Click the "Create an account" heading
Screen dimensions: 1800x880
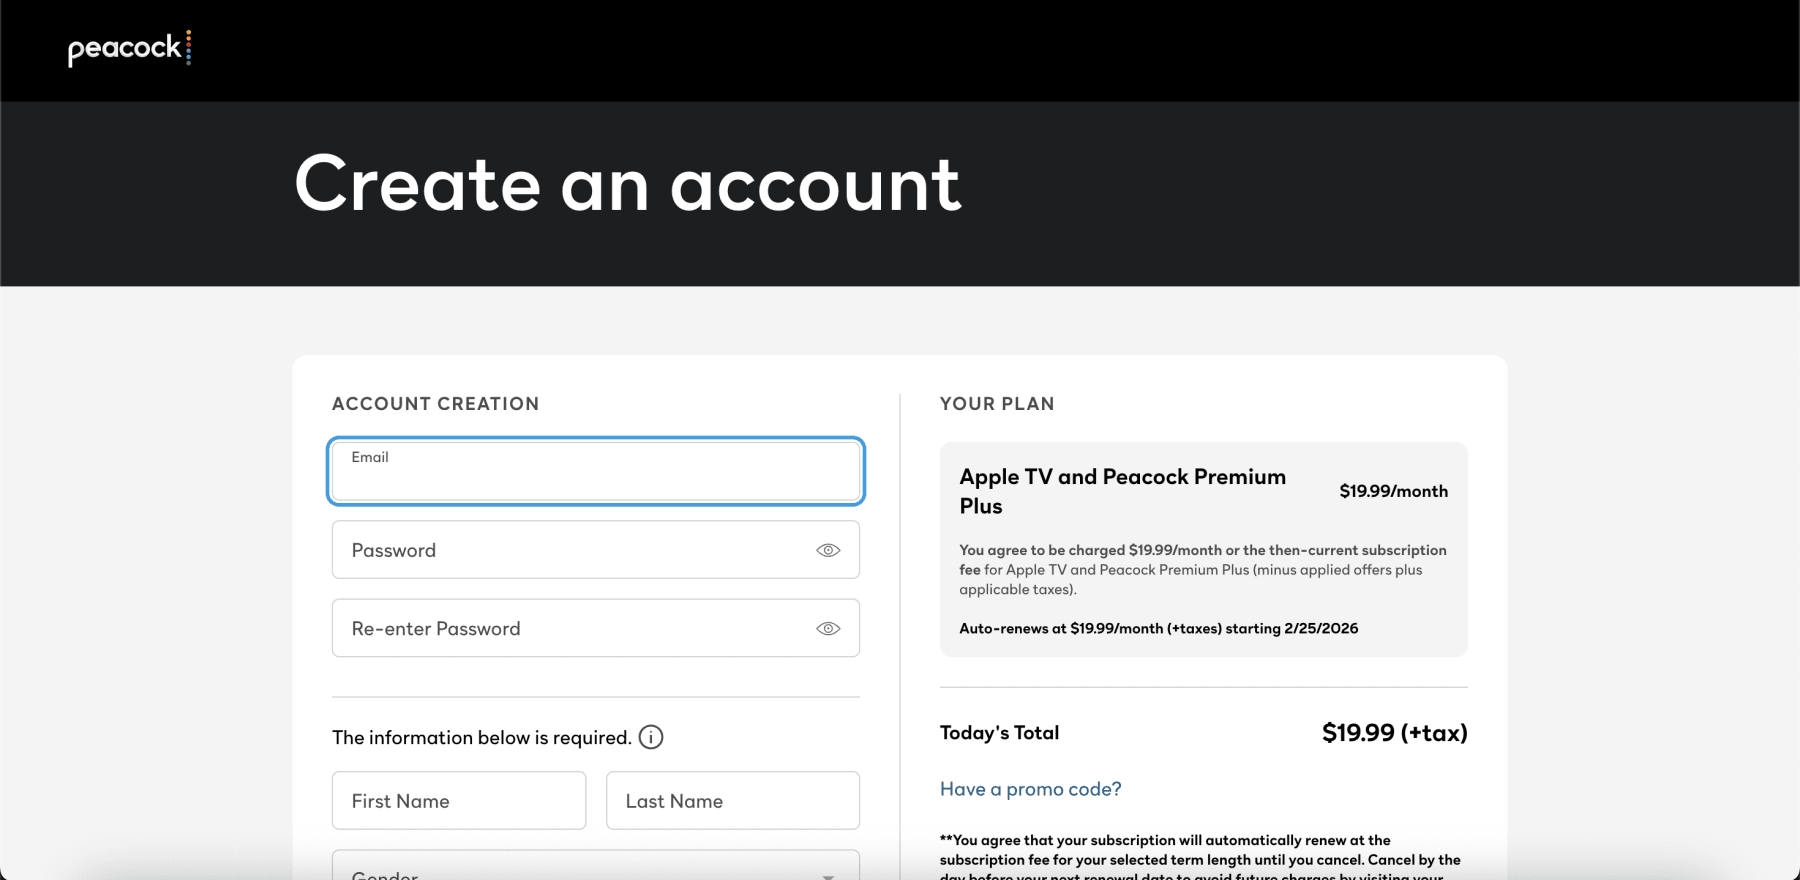pos(628,185)
